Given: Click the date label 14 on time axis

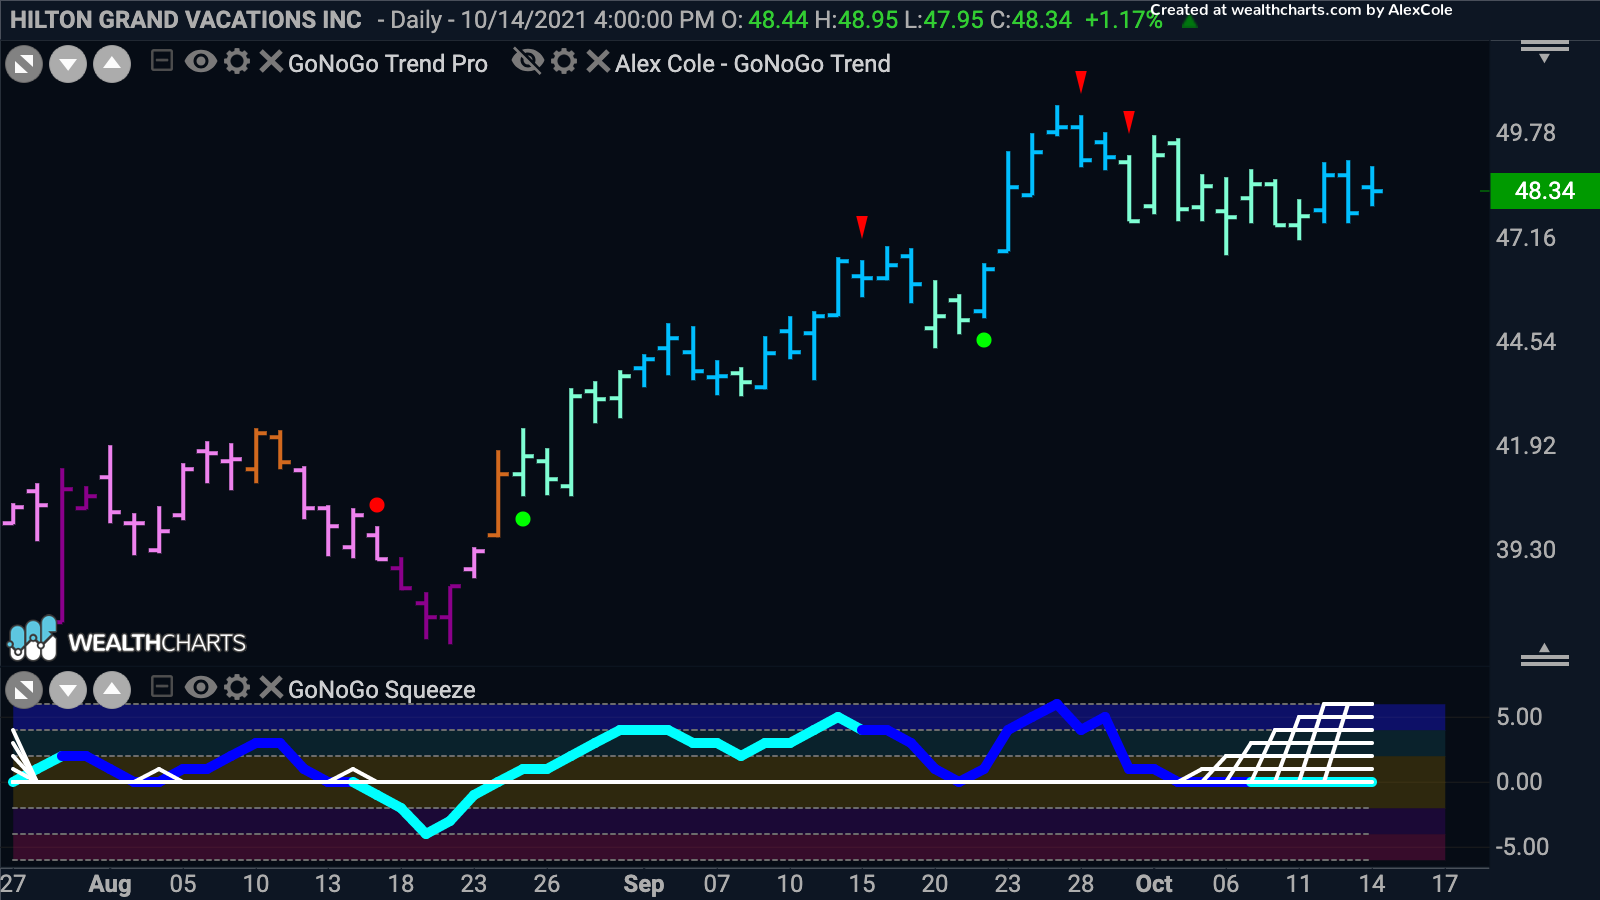Looking at the screenshot, I should tap(1372, 884).
